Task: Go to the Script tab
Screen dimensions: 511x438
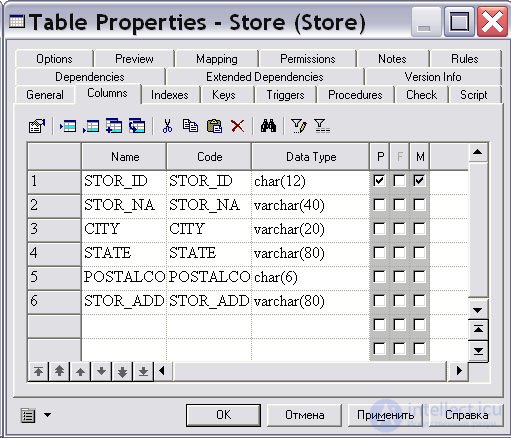Action: 474,95
